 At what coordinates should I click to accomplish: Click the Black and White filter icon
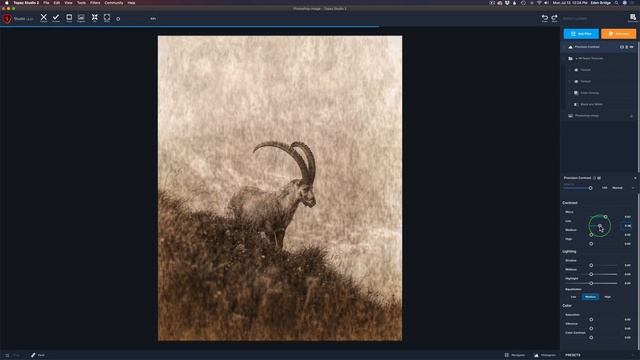pos(576,104)
